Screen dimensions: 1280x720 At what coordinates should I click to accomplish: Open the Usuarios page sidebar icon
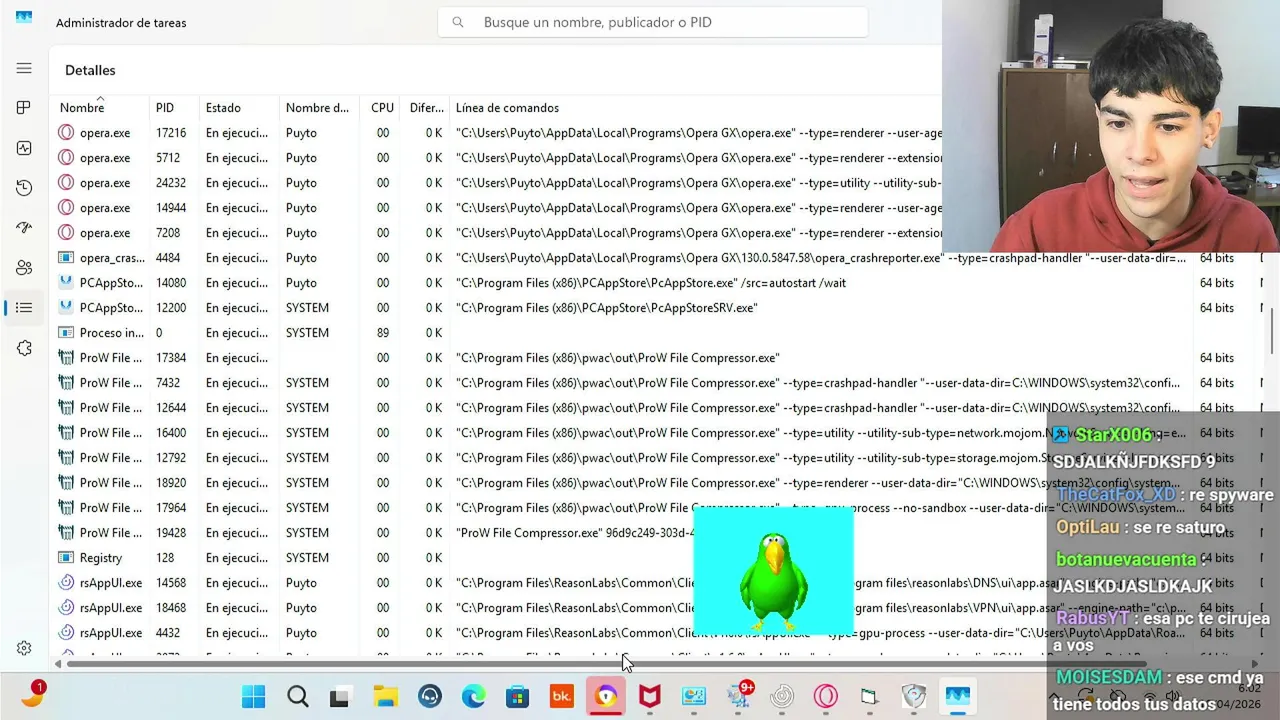24,268
